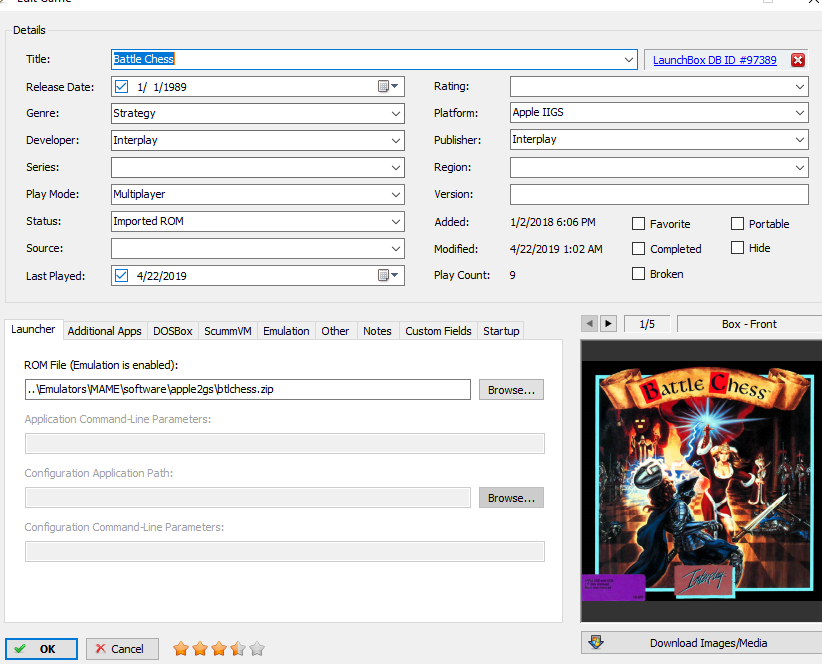Remove LaunchBox DB ID with red X icon
The image size is (822, 664).
tap(798, 60)
